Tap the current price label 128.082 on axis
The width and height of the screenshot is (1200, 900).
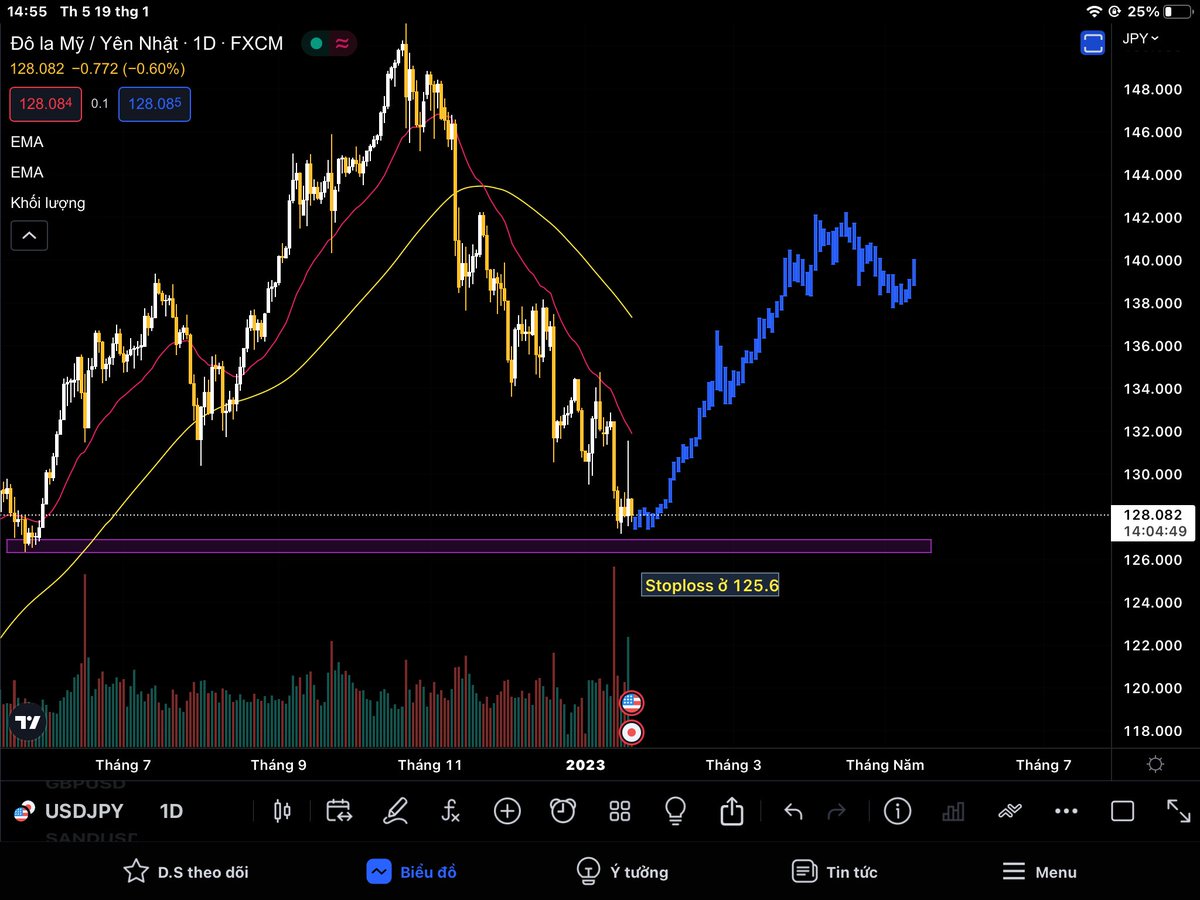click(1152, 515)
